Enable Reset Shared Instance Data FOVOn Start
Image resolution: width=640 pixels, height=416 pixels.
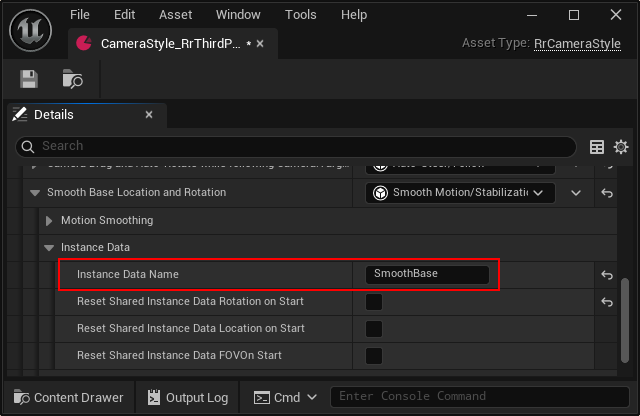pyautogui.click(x=374, y=356)
